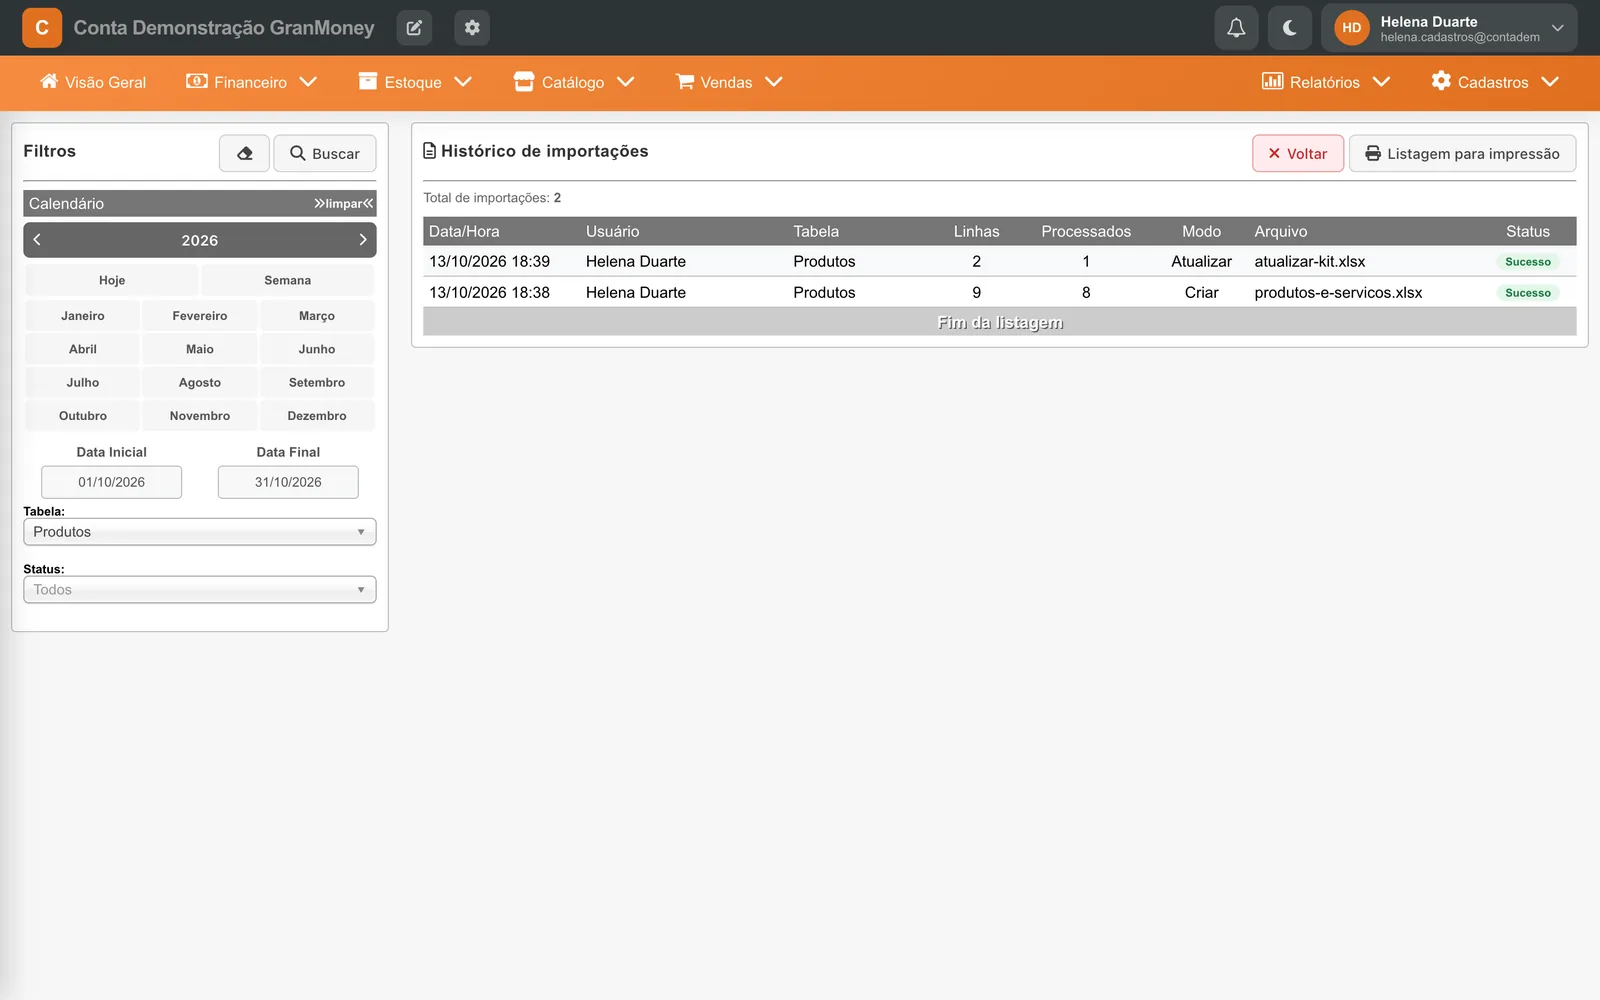Screen dimensions: 1600x1000
Task: Pick Dezembro in the calendar
Action: (x=317, y=416)
